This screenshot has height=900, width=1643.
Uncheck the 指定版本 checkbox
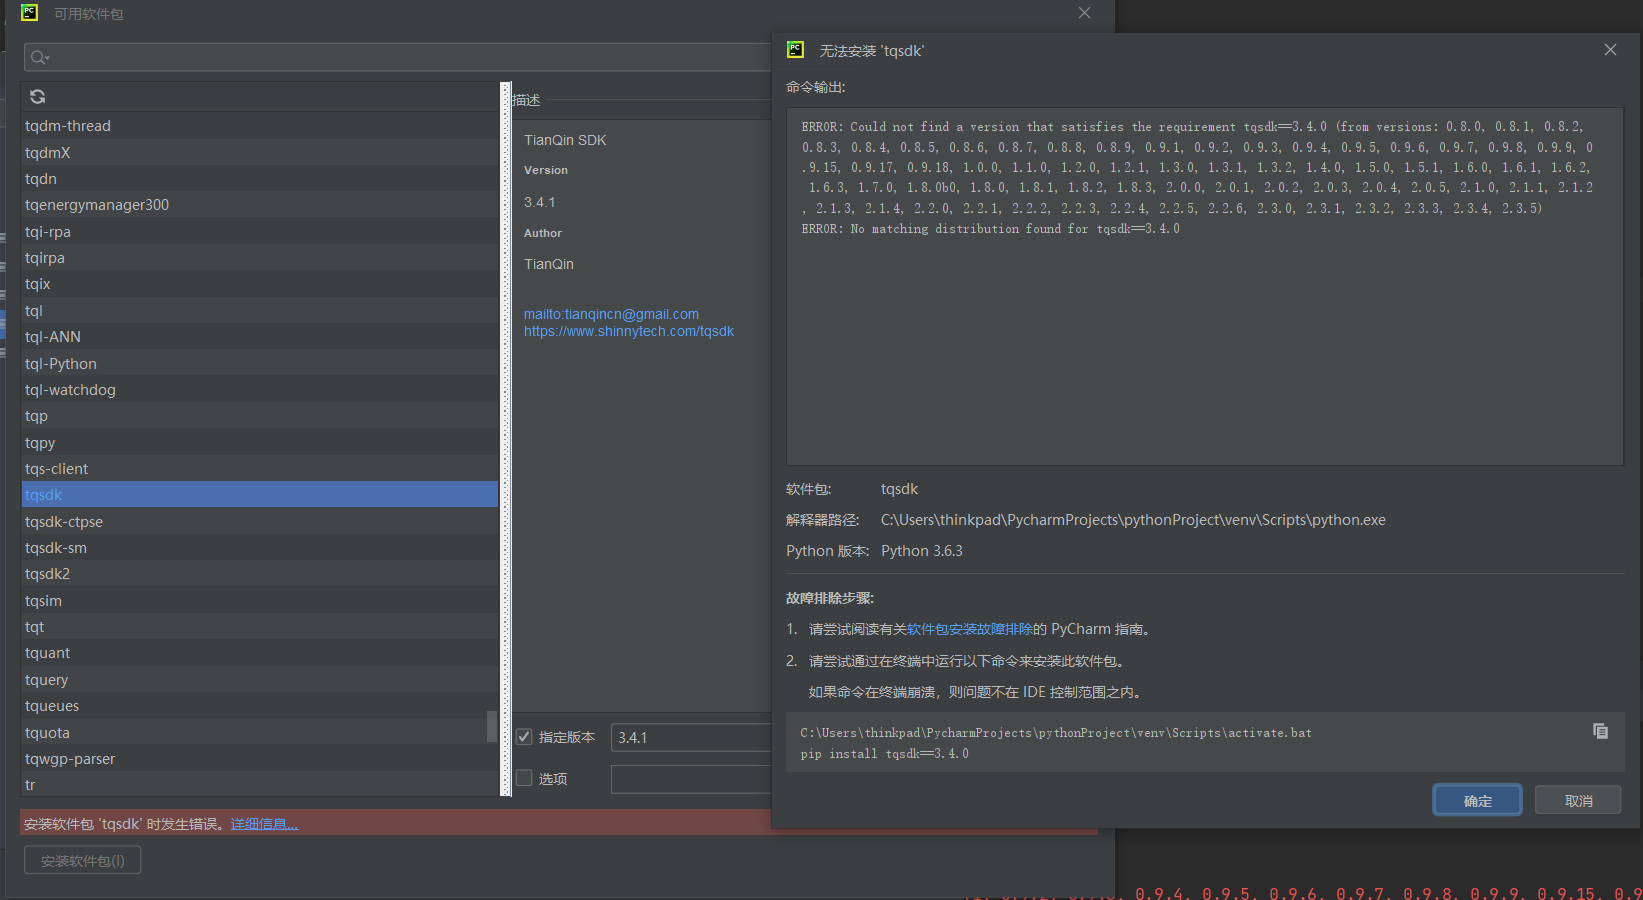click(524, 737)
